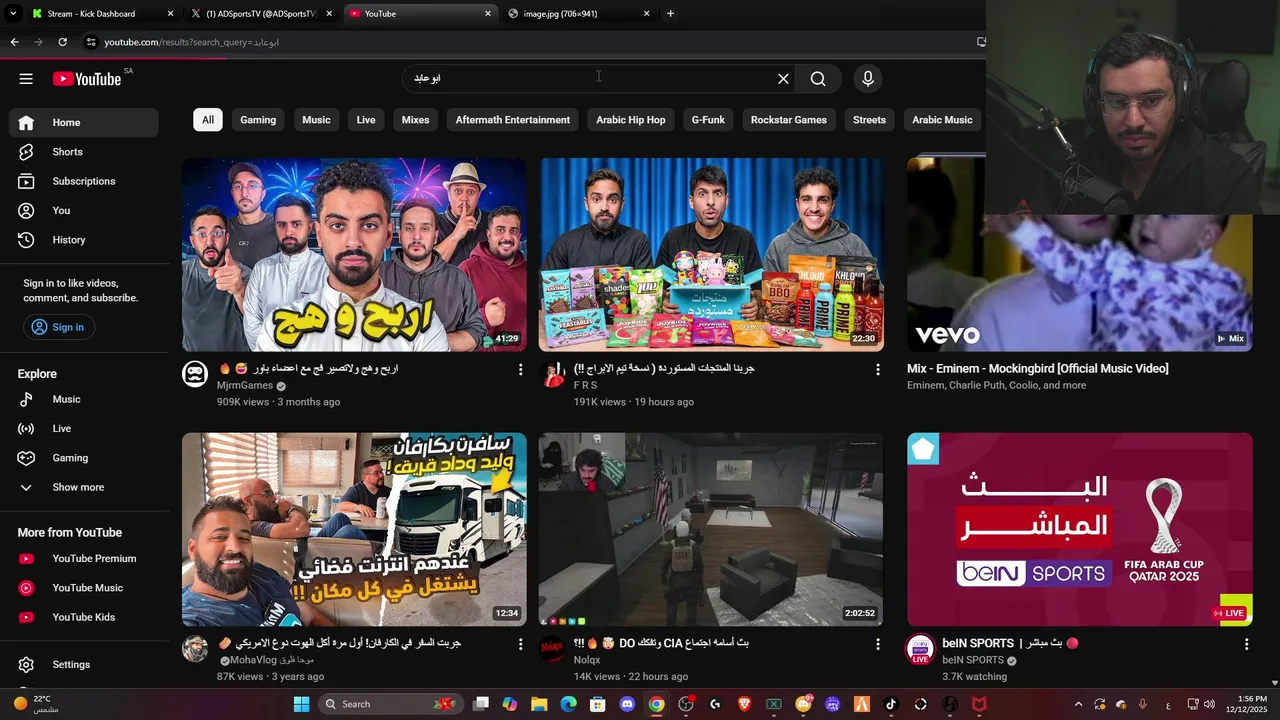Go back with browser back arrow
The image size is (1280, 720).
pos(14,42)
